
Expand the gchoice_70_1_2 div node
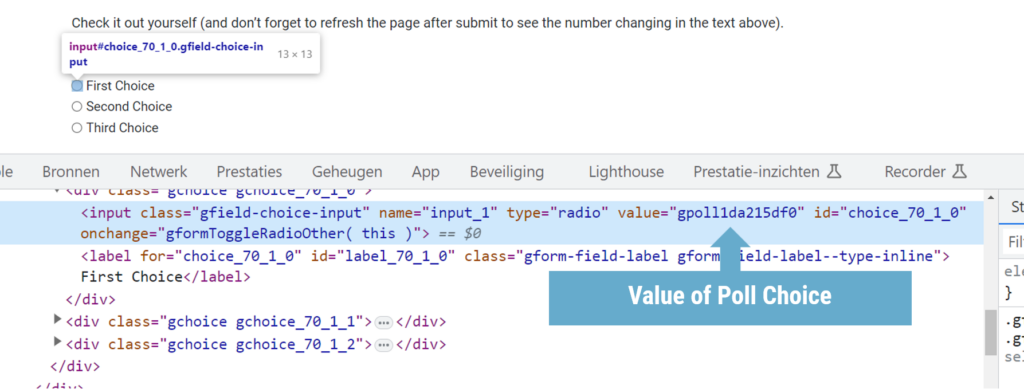[57, 342]
